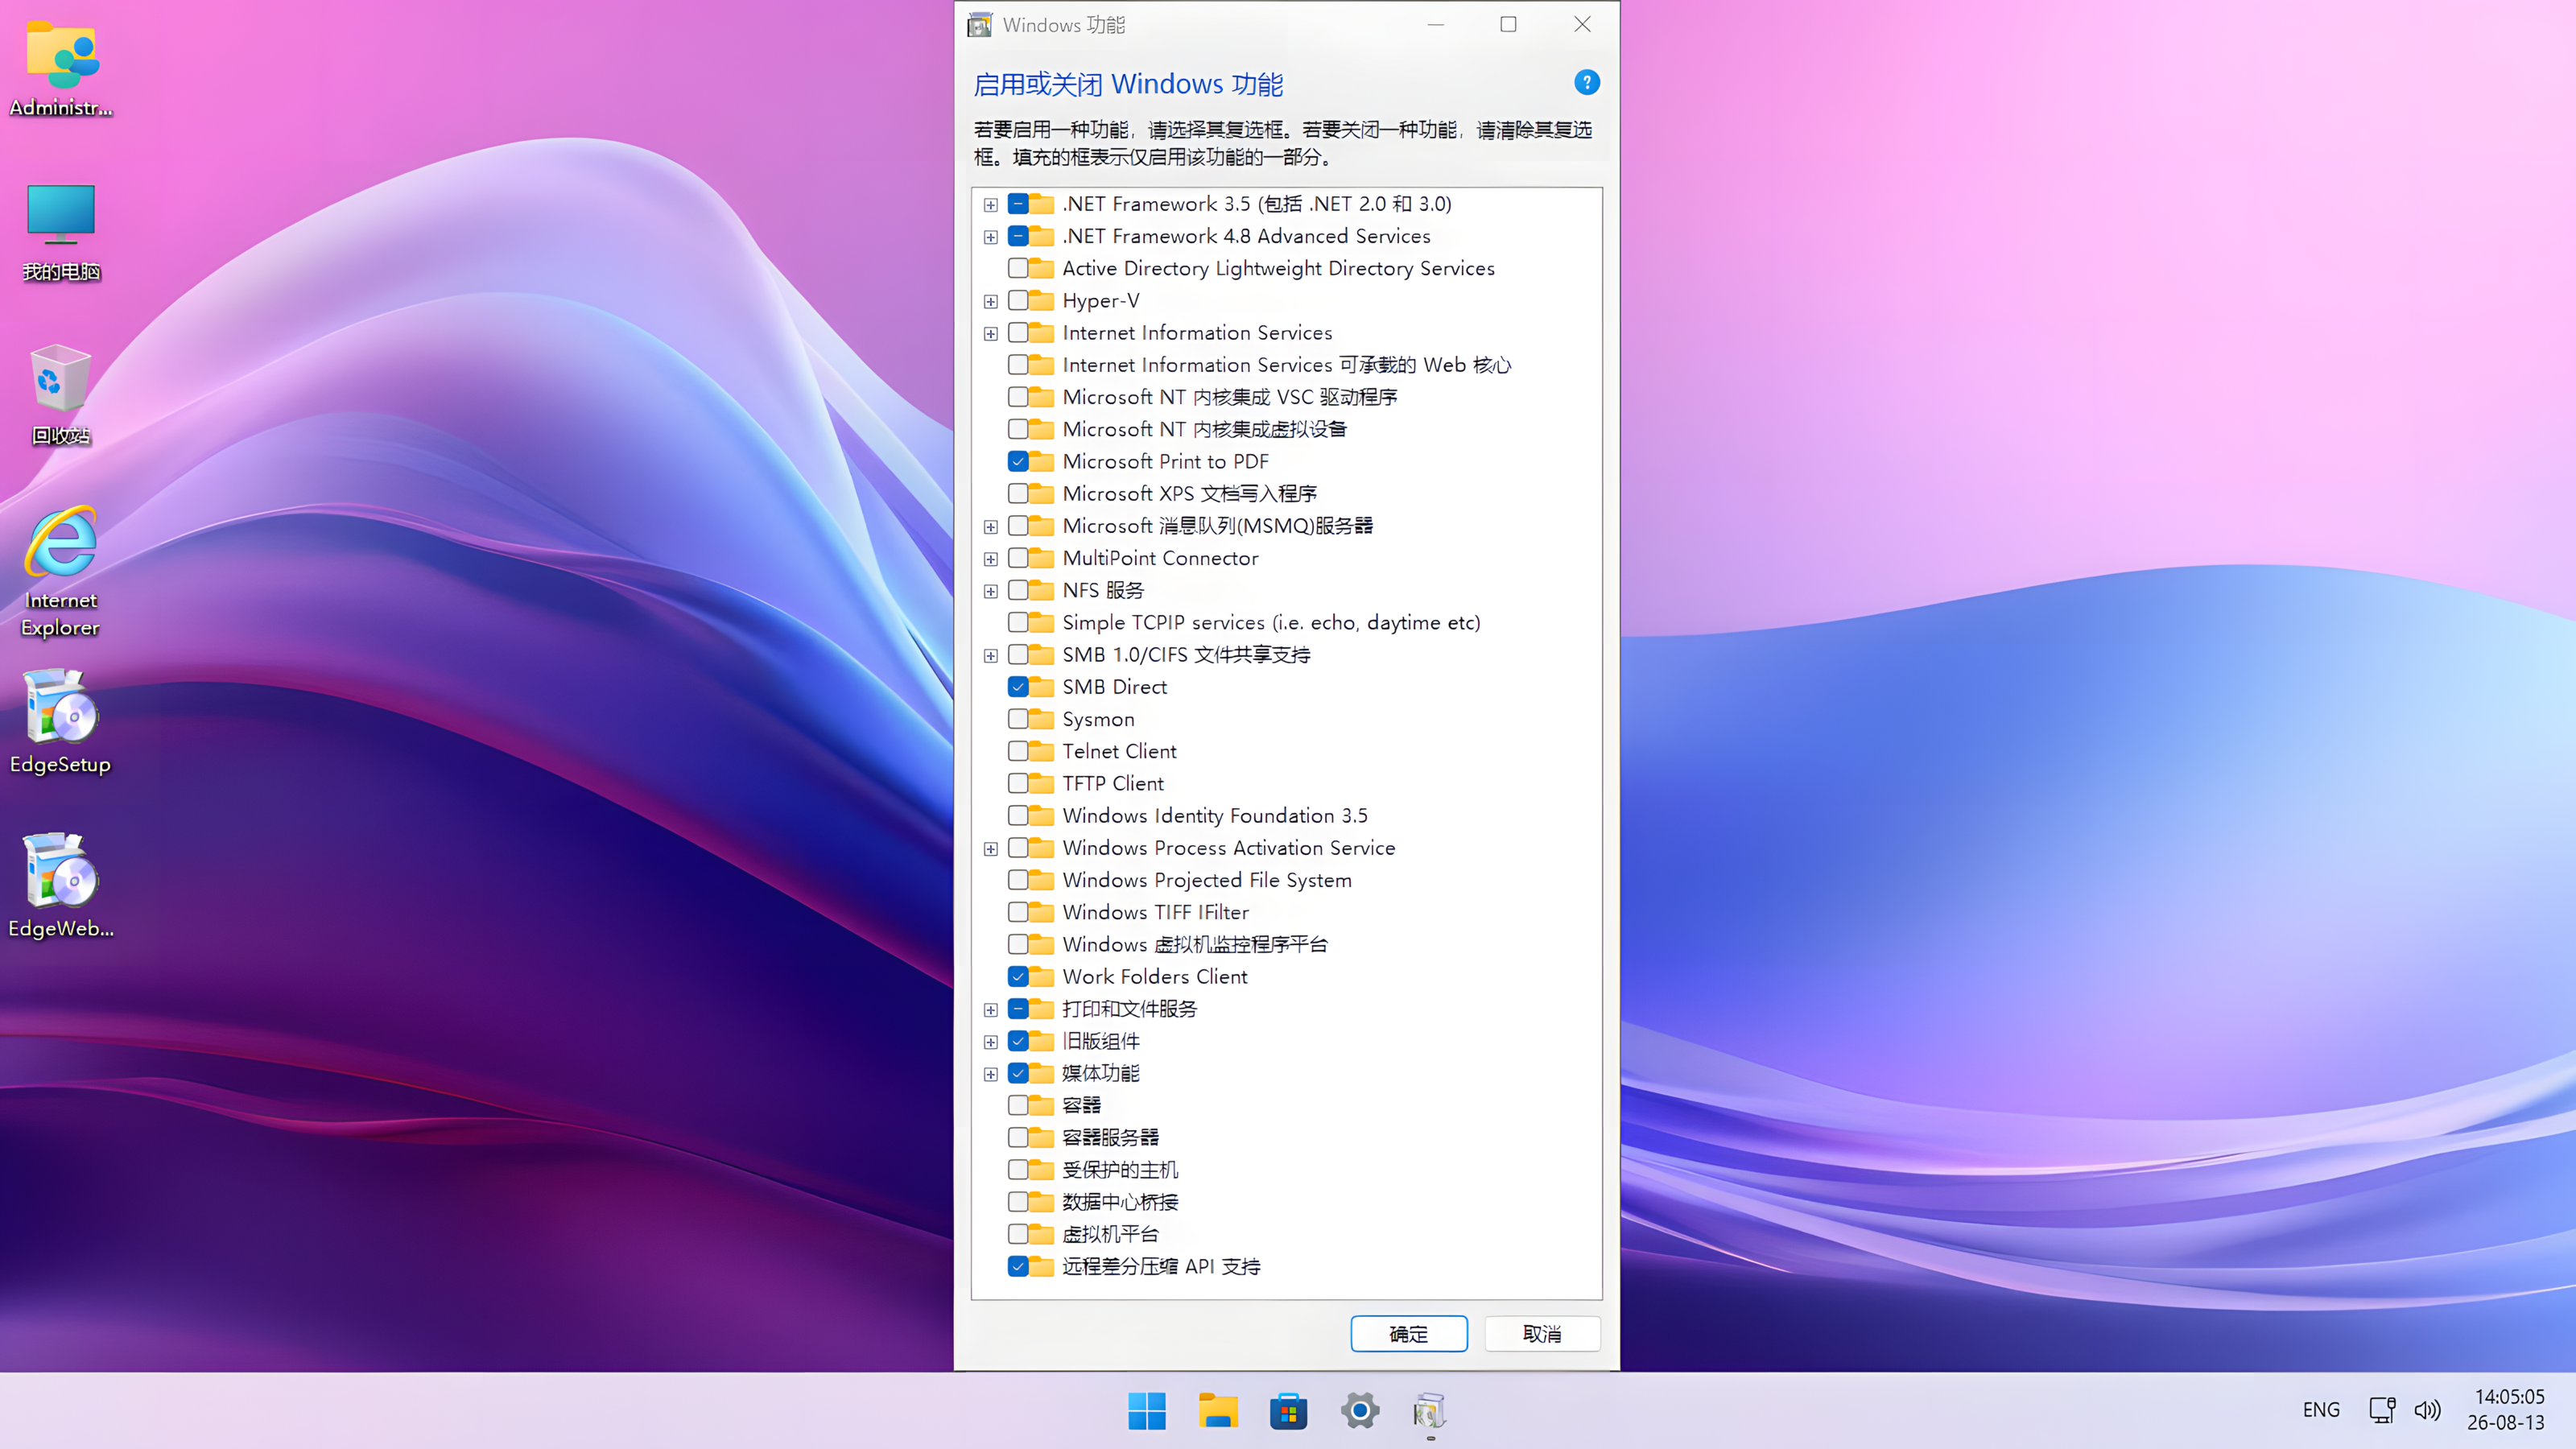Click the Windows 功能 title bar icon
The height and width of the screenshot is (1449, 2576).
pyautogui.click(x=980, y=24)
